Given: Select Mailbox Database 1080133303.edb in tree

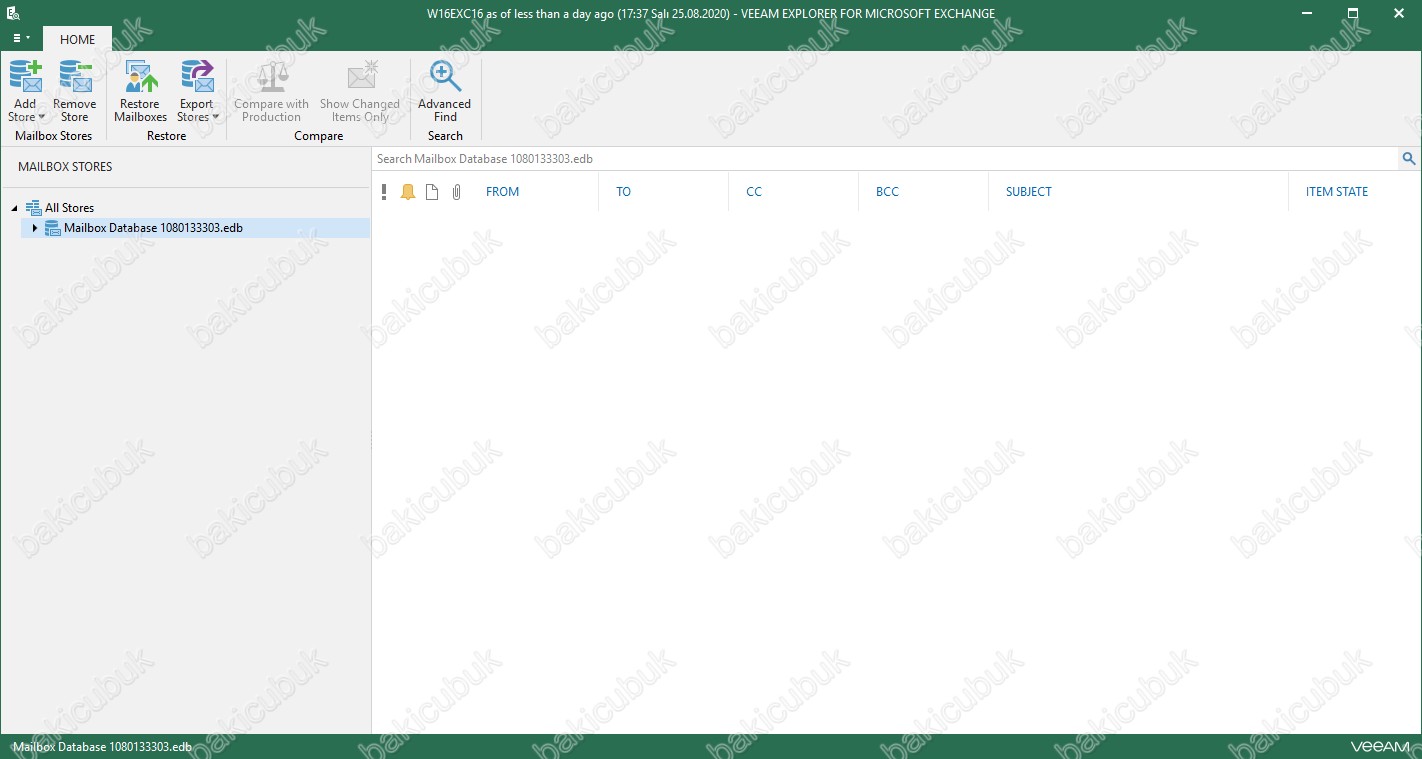Looking at the screenshot, I should 153,228.
